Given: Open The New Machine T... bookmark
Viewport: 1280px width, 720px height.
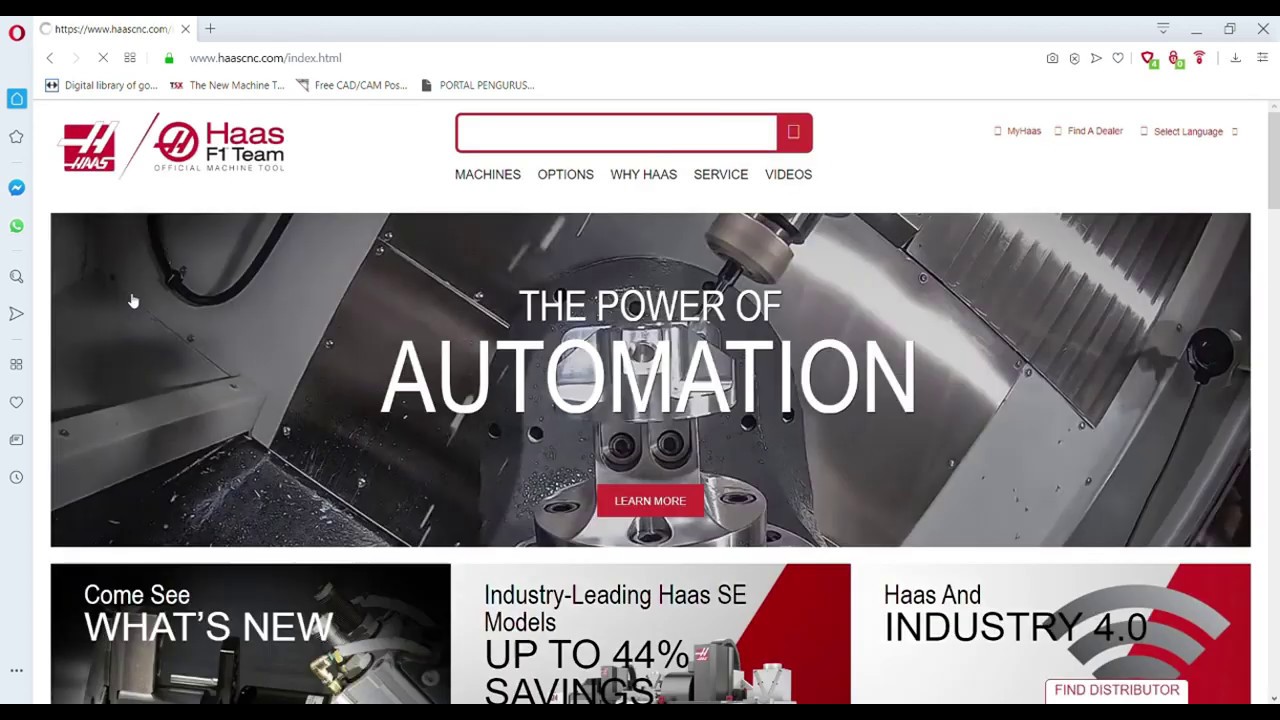Looking at the screenshot, I should pos(227,85).
